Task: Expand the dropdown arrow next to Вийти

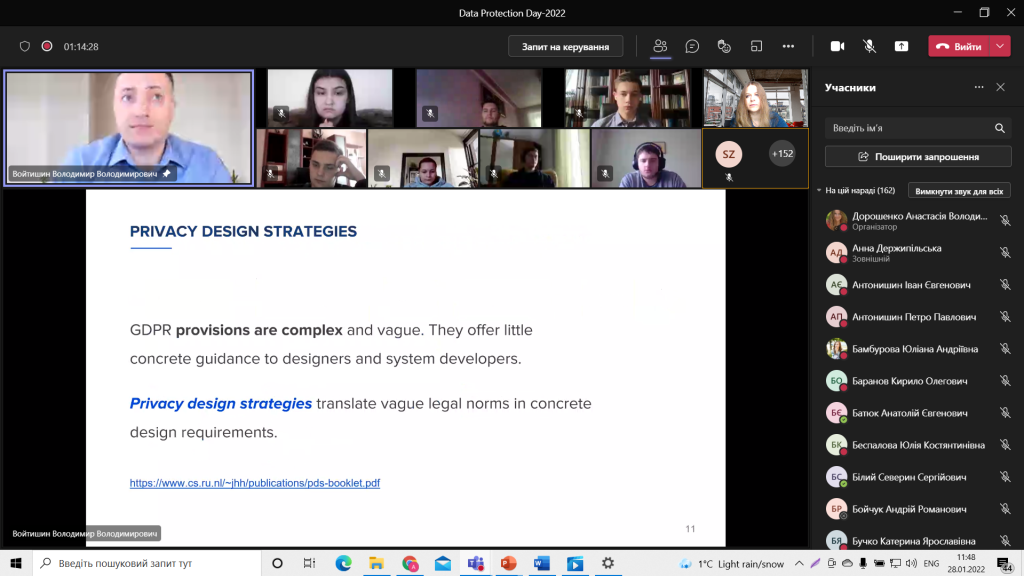Action: pyautogui.click(x=1001, y=46)
